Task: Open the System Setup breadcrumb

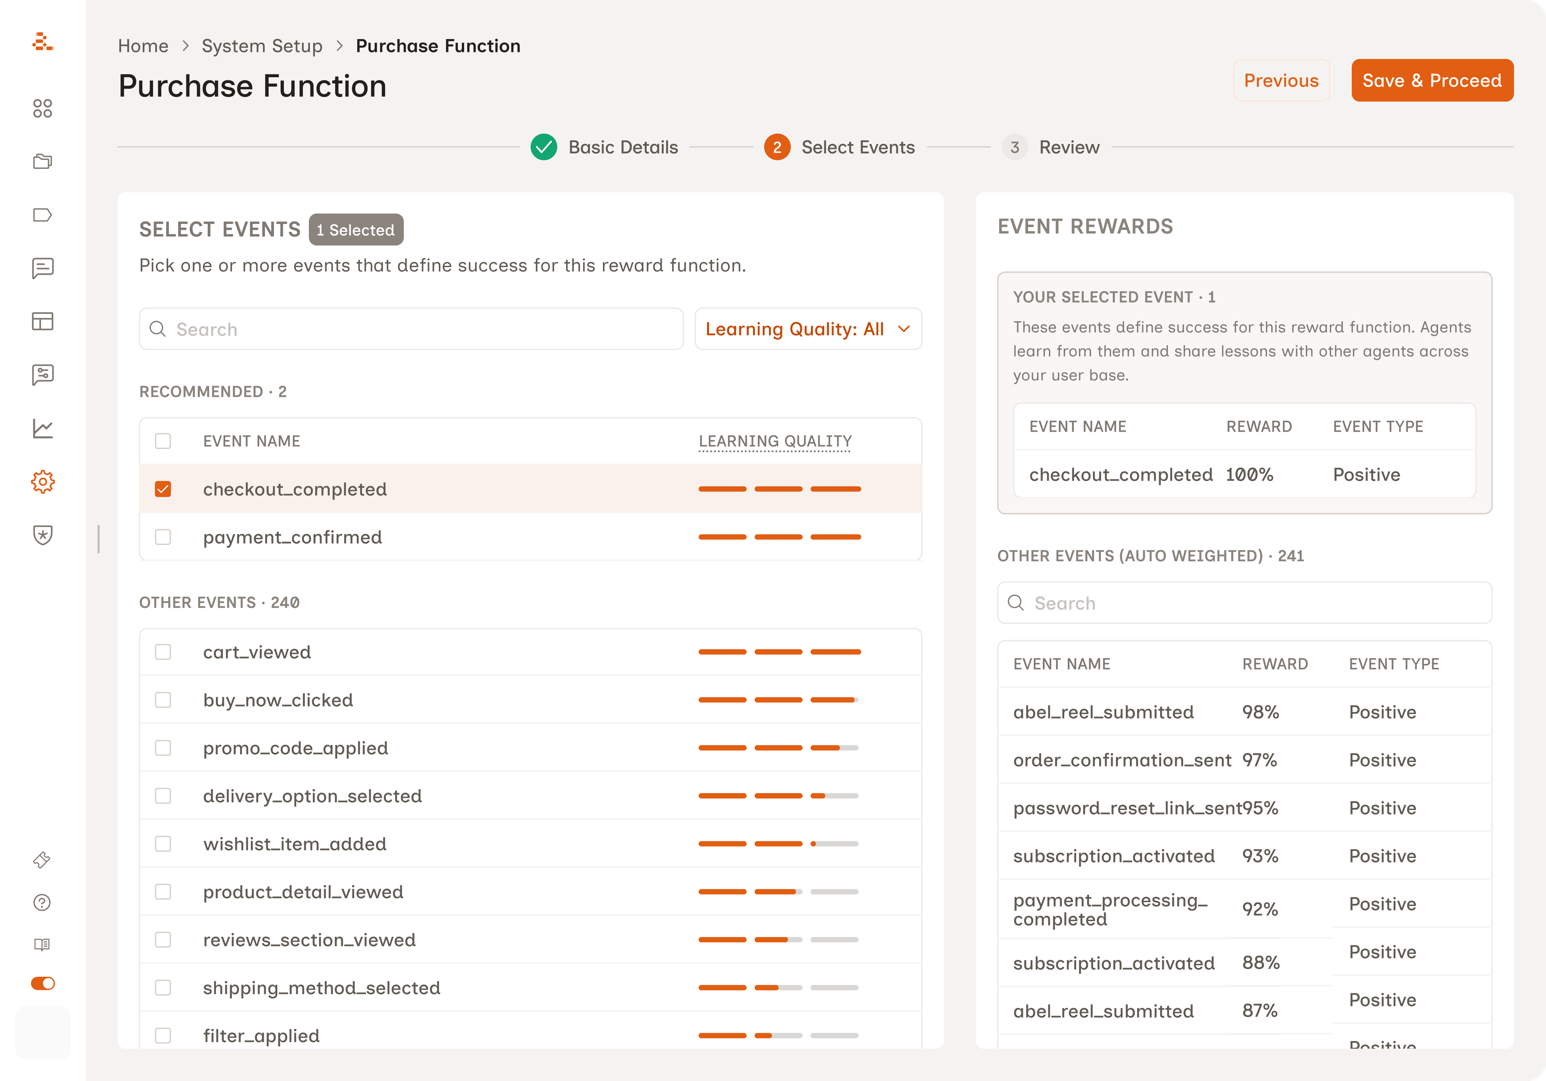Action: pyautogui.click(x=262, y=46)
